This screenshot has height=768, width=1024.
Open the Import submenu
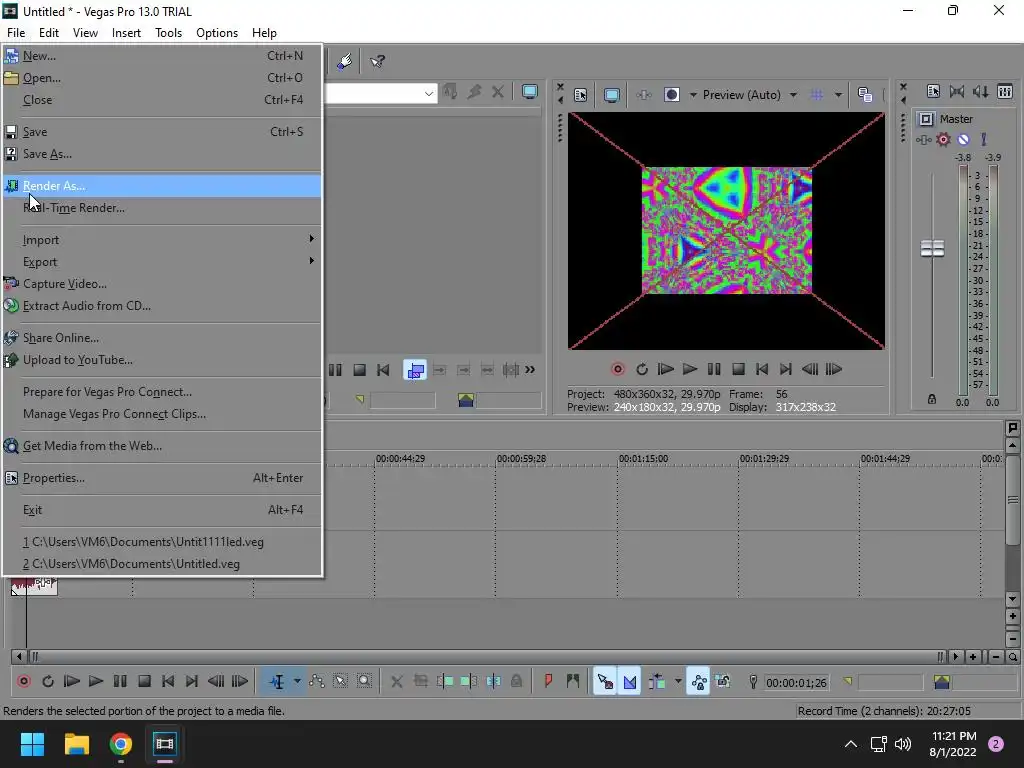161,240
